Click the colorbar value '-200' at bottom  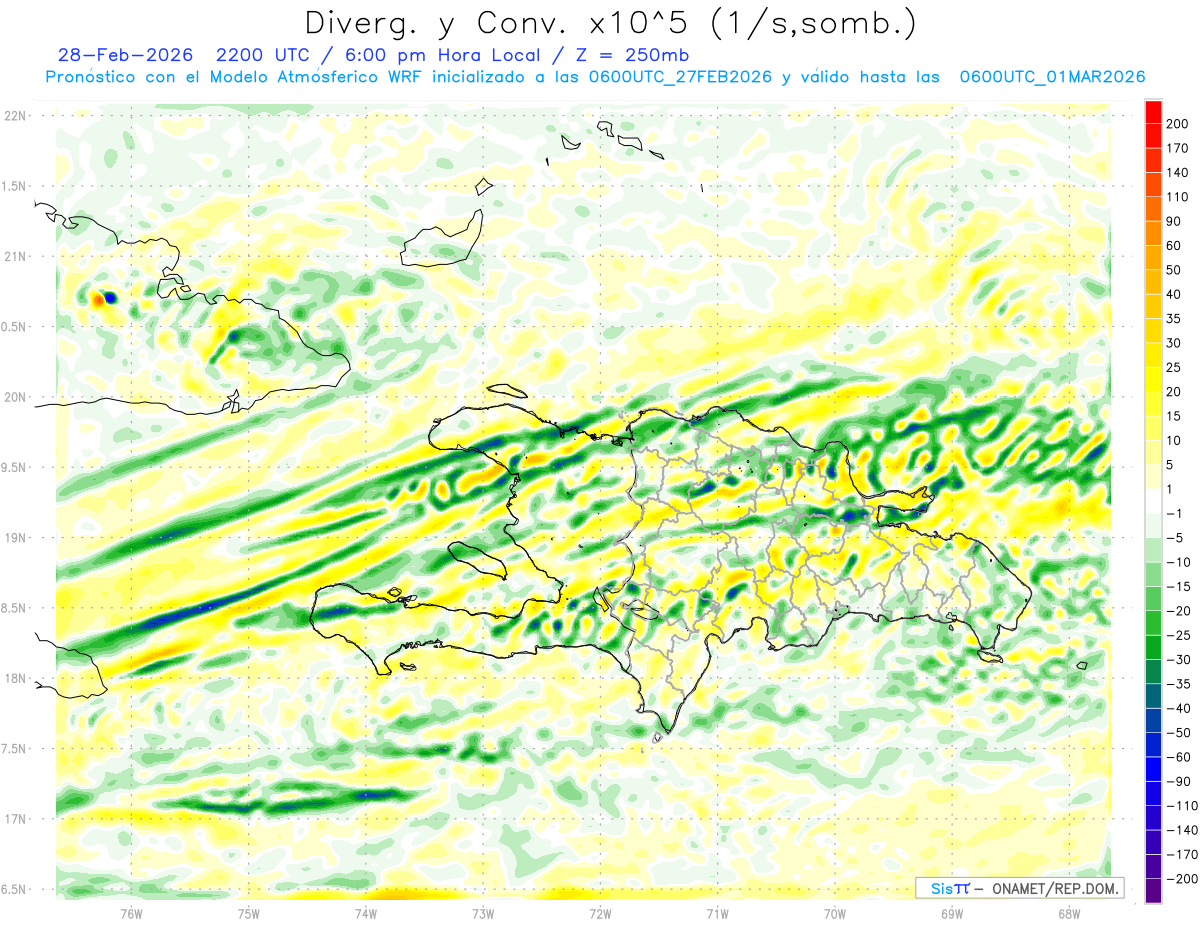tap(1183, 878)
